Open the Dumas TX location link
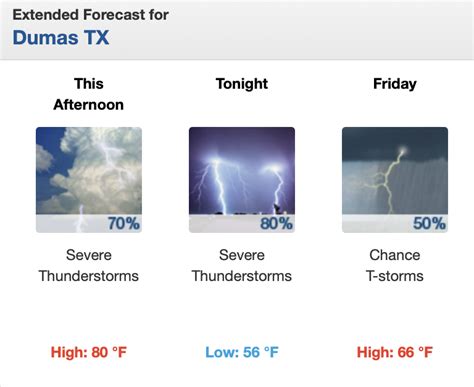The width and height of the screenshot is (474, 387). [x=61, y=37]
